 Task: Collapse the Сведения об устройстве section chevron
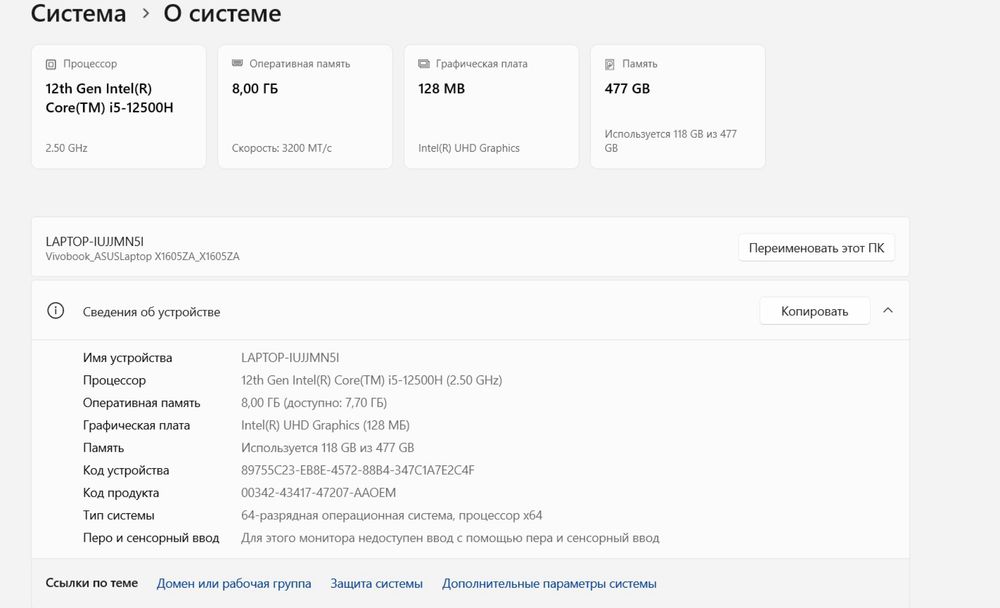(888, 310)
